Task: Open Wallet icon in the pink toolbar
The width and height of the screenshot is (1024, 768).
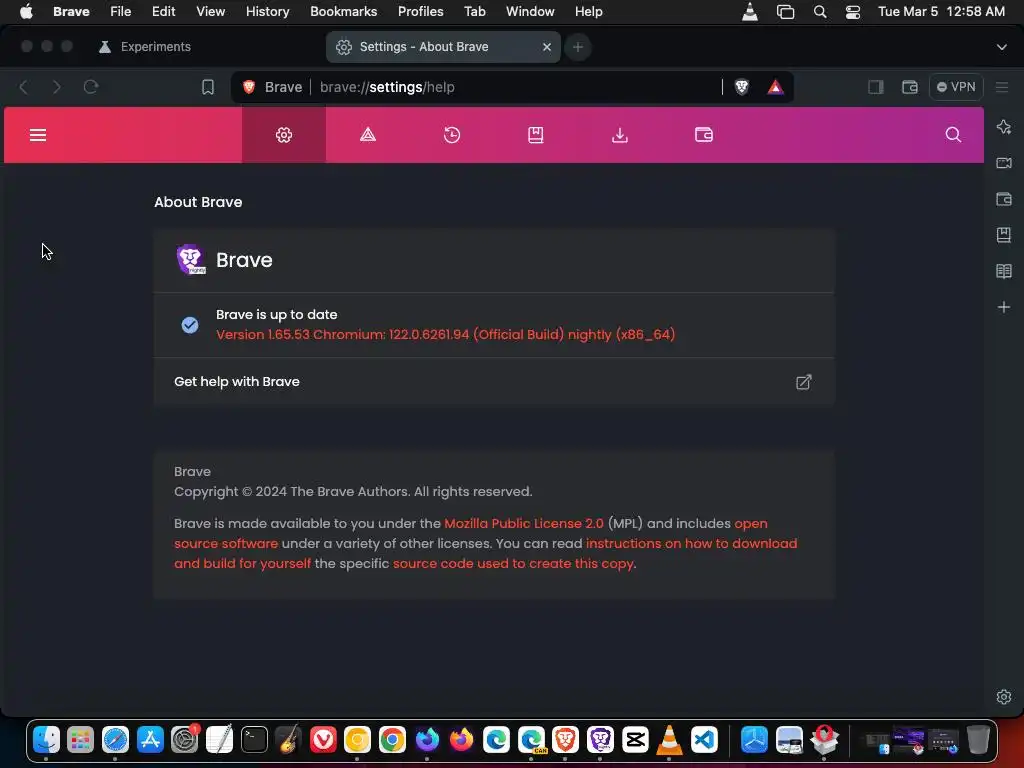Action: pos(703,135)
